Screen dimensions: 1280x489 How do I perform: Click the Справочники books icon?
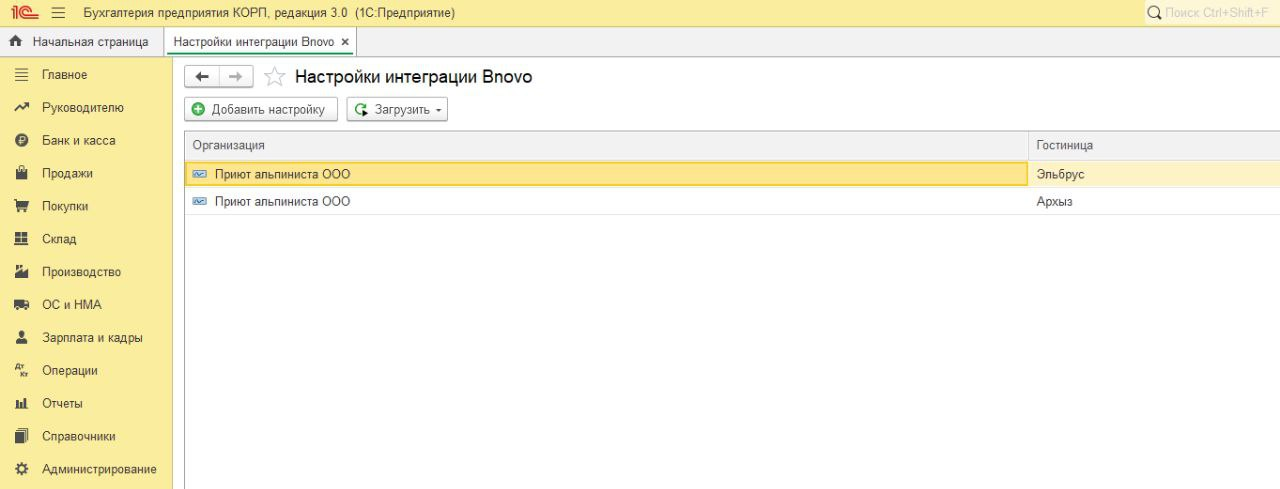[x=20, y=436]
